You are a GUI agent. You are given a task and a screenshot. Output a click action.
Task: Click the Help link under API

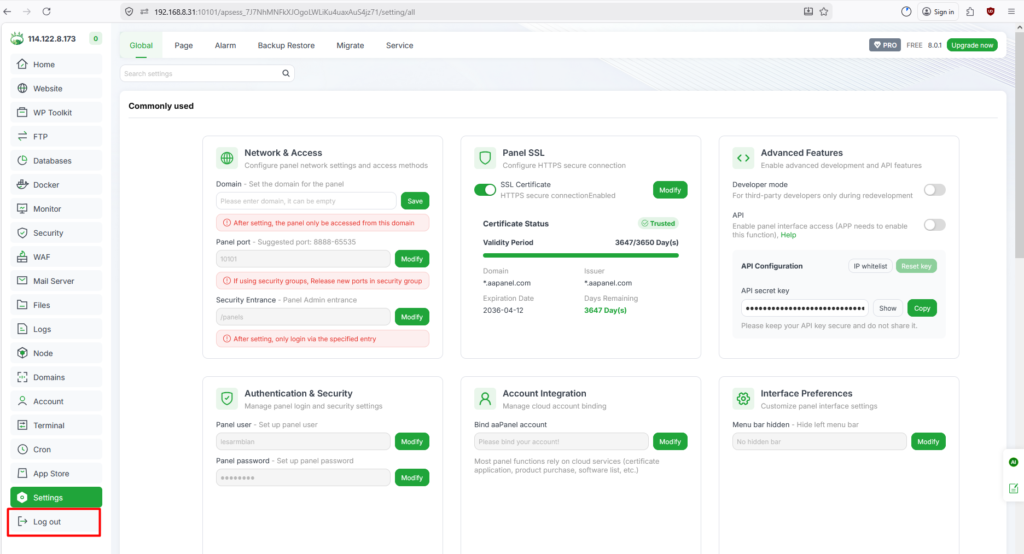pyautogui.click(x=789, y=235)
